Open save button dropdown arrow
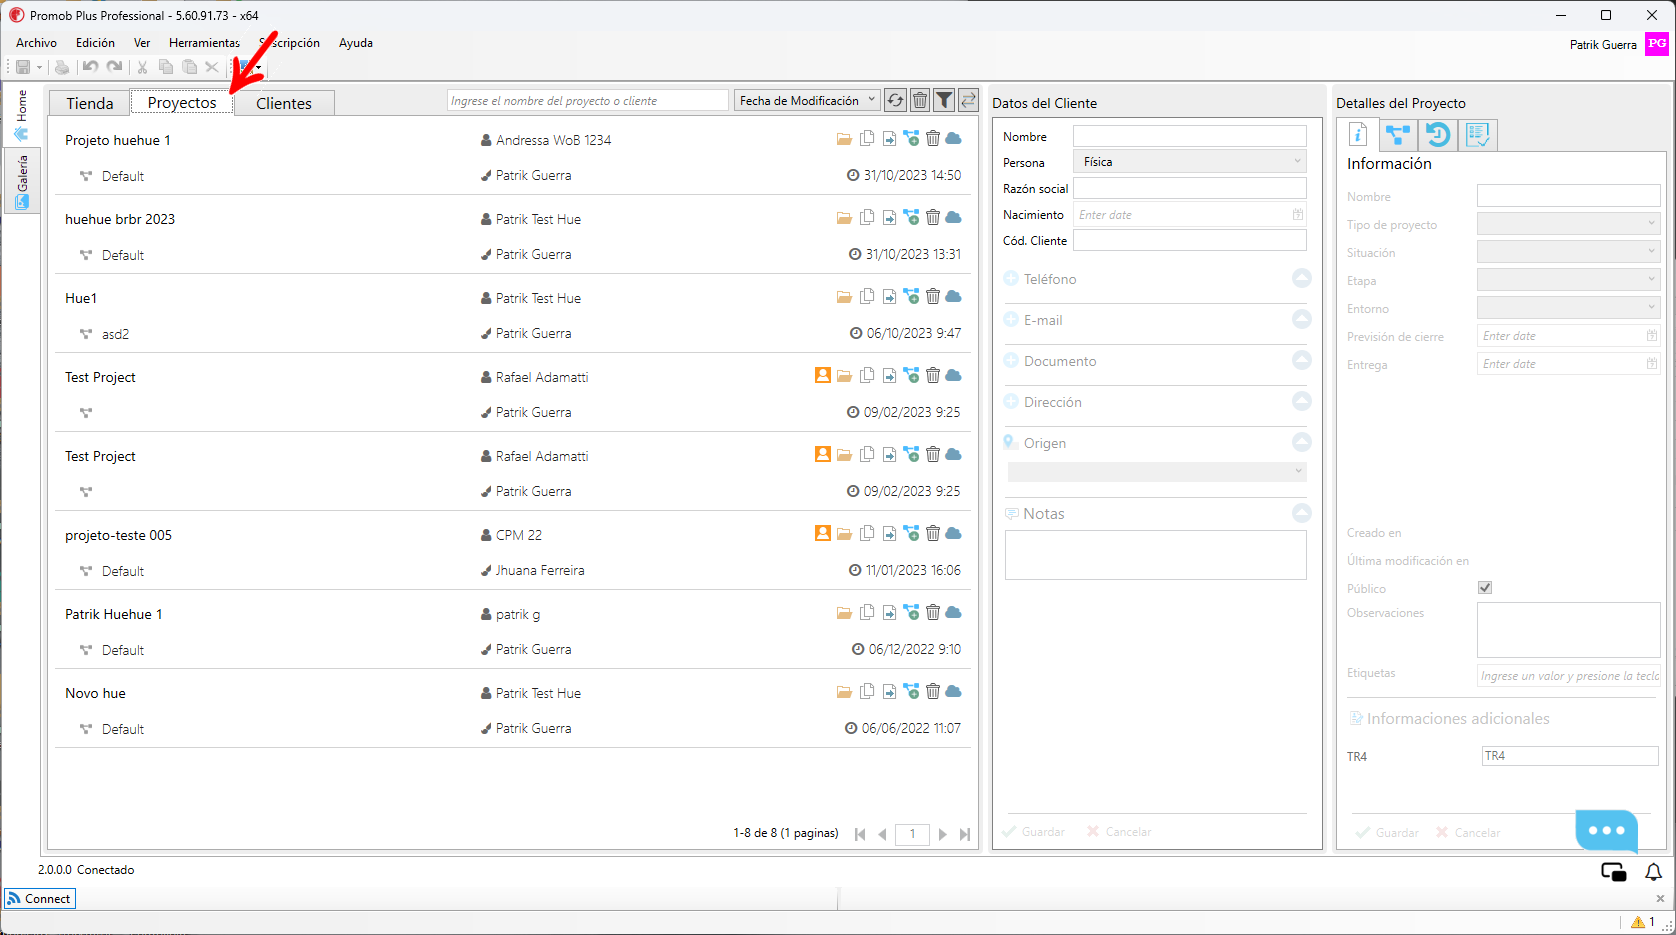 tap(40, 67)
